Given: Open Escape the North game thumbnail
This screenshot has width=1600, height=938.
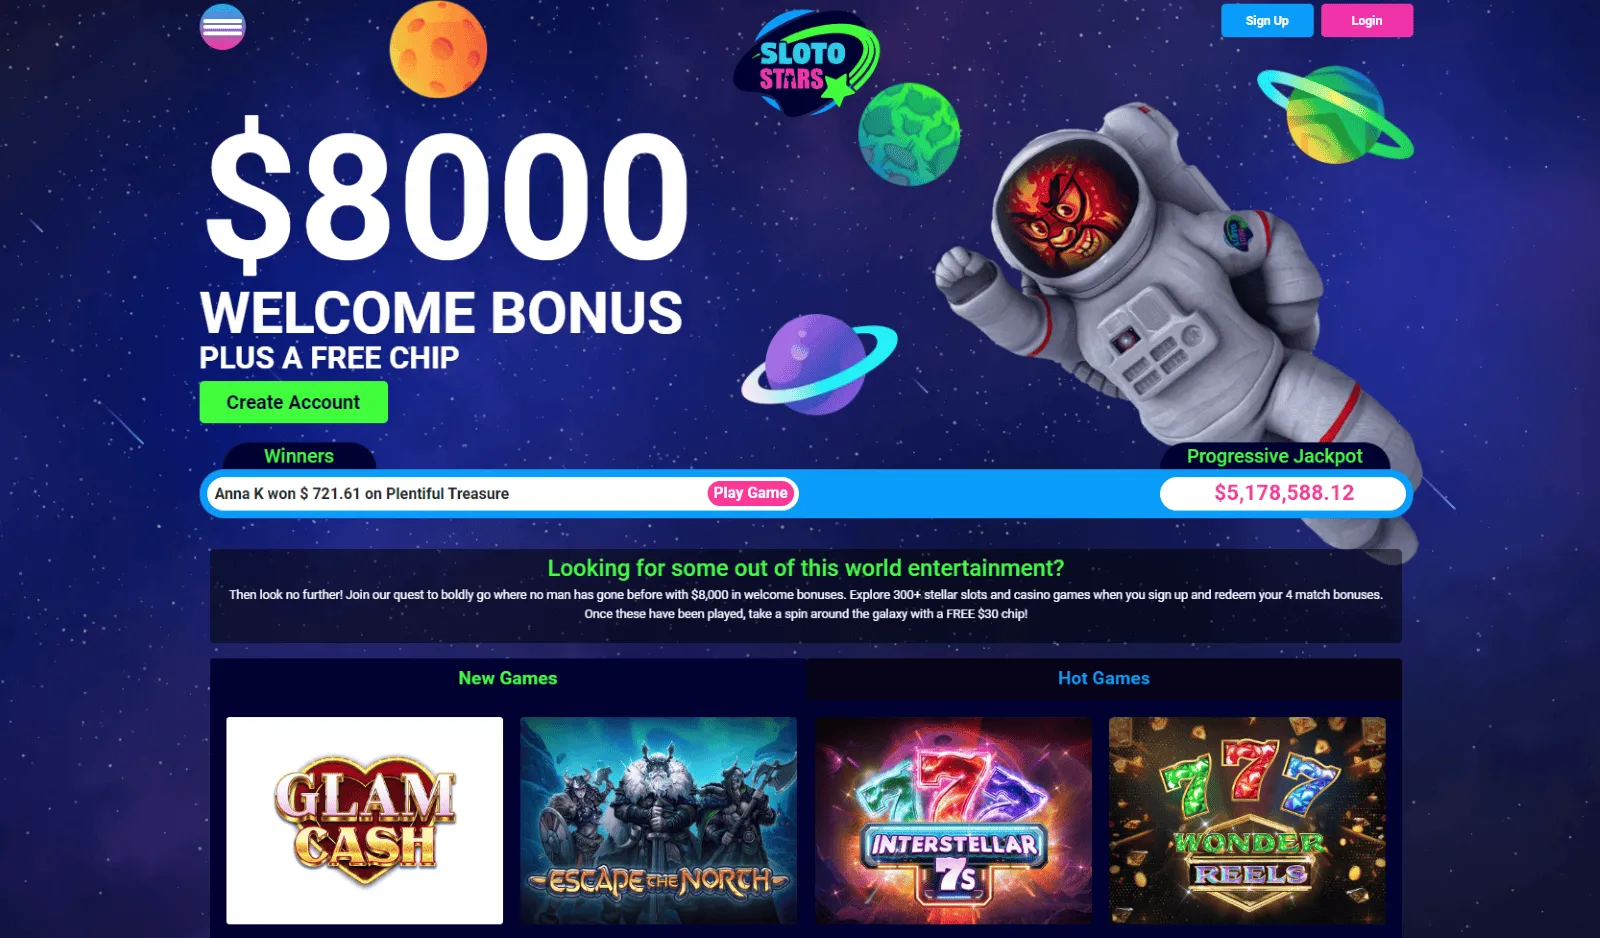Looking at the screenshot, I should pyautogui.click(x=659, y=820).
